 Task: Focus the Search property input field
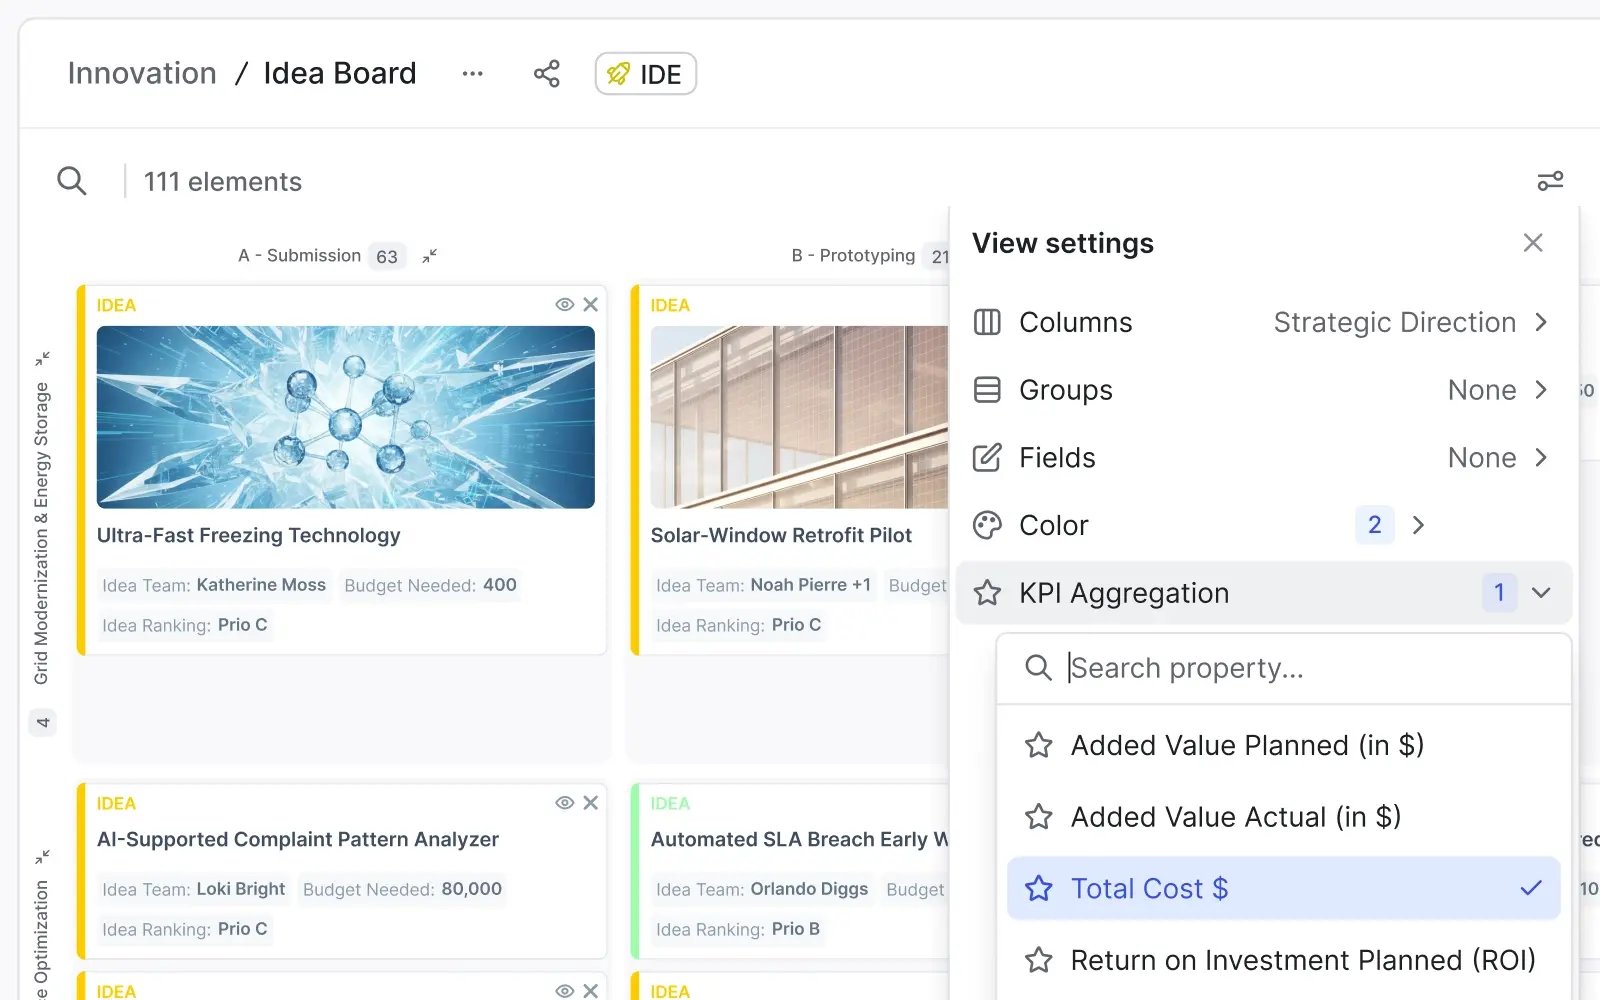(x=1284, y=668)
